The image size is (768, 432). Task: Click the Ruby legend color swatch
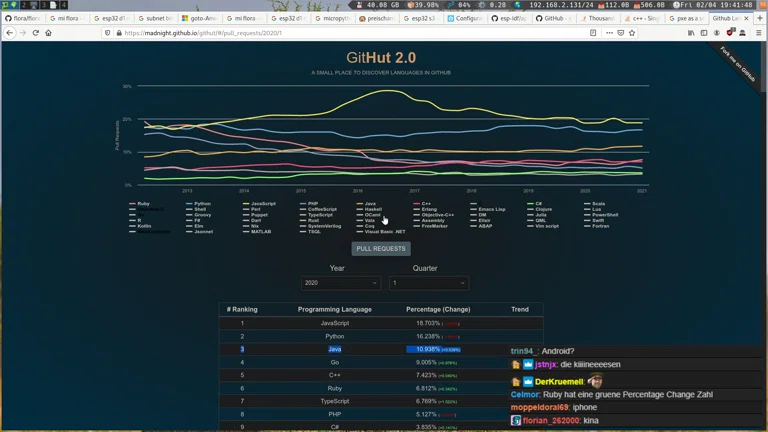pyautogui.click(x=133, y=204)
